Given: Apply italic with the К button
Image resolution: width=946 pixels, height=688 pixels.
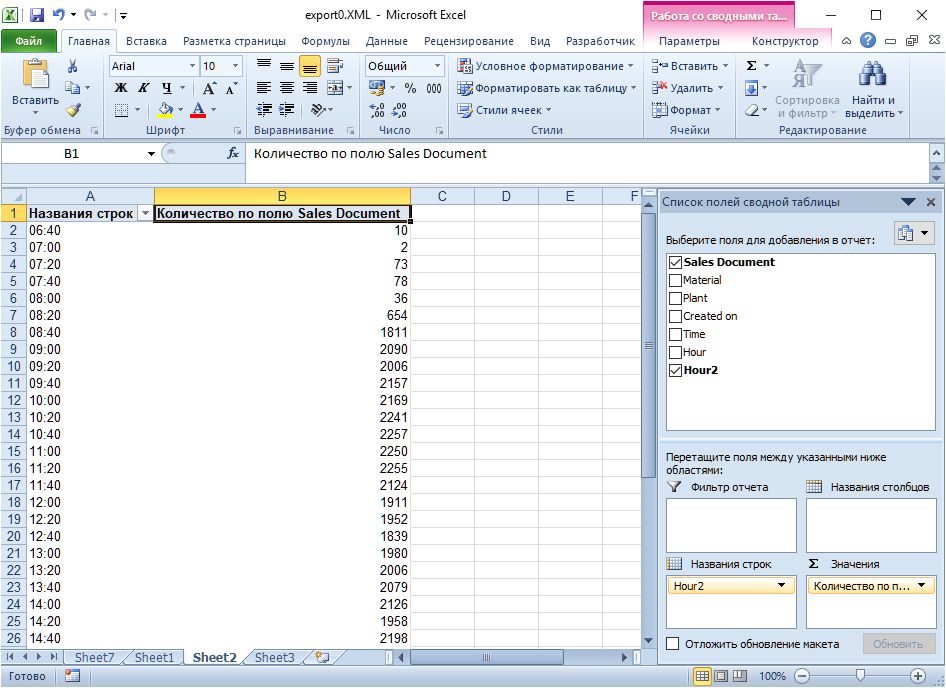Looking at the screenshot, I should click(144, 88).
